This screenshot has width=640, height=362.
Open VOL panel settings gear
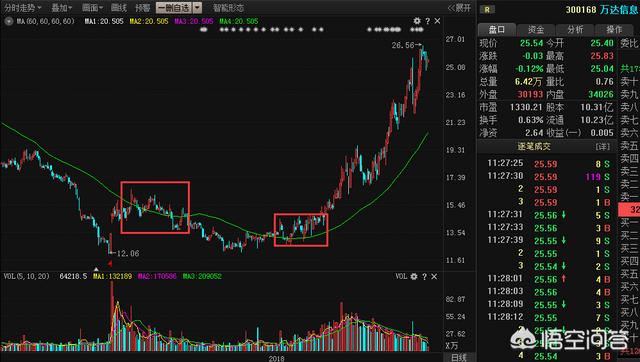point(414,276)
